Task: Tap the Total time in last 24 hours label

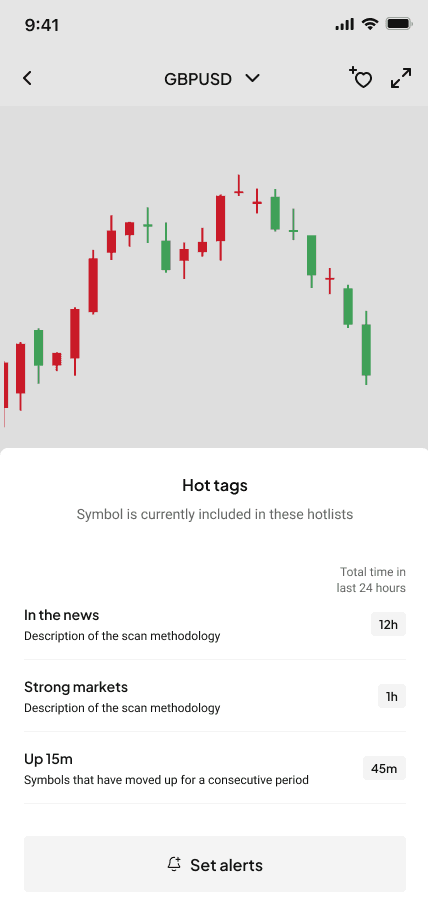Action: pyautogui.click(x=371, y=580)
